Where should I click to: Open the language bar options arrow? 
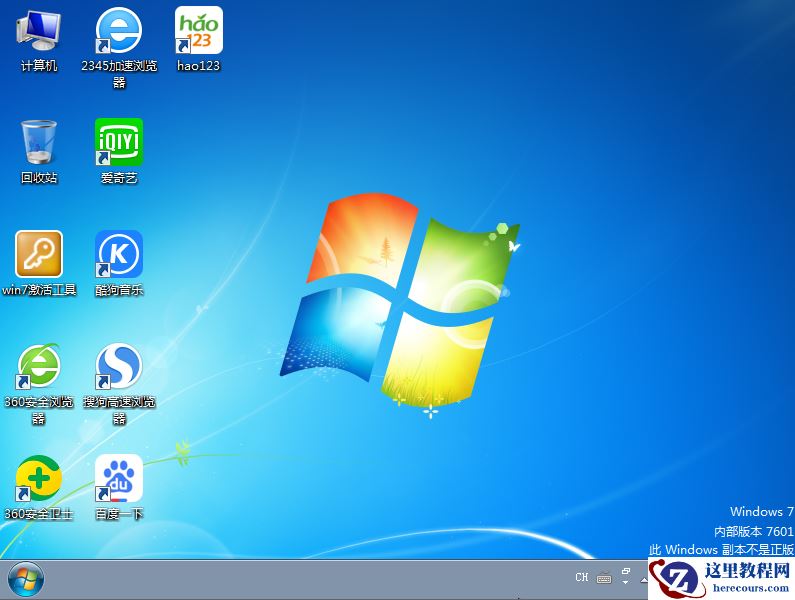626,582
